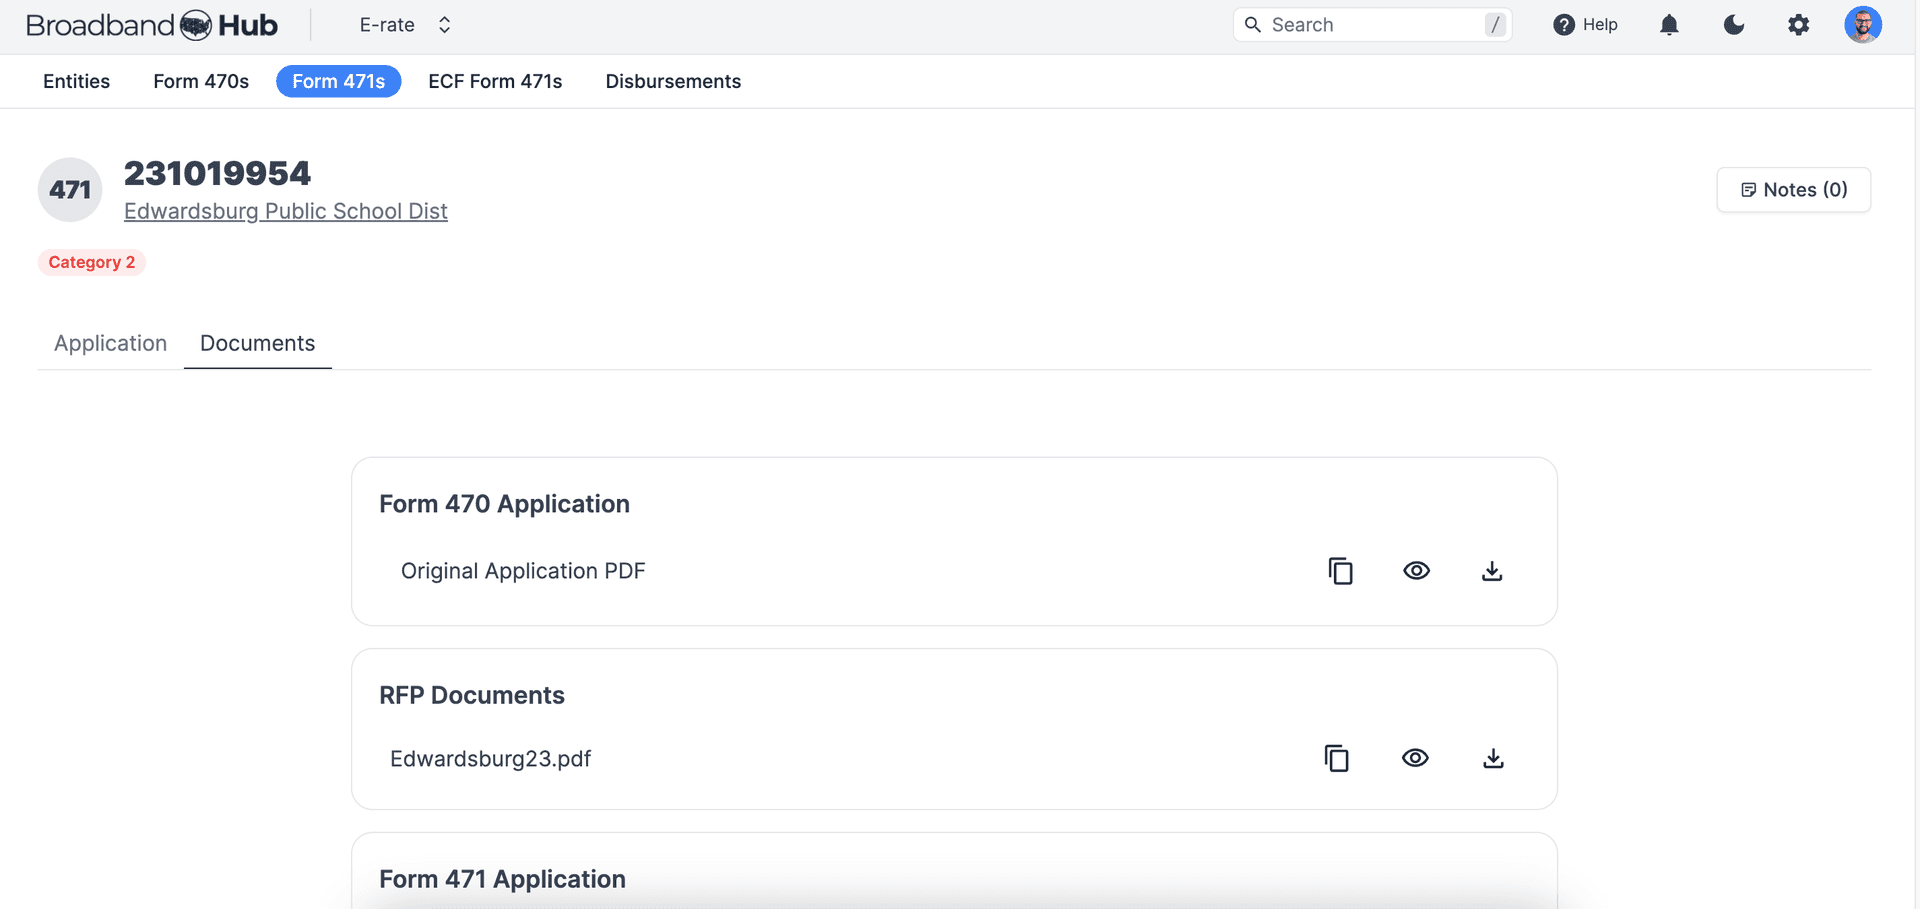Select the Category 2 badge
The image size is (1920, 909).
(91, 261)
